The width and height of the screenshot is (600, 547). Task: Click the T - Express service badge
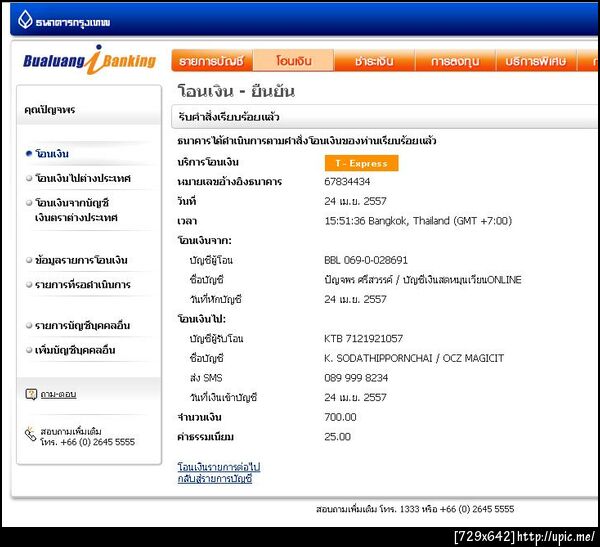[x=361, y=163]
